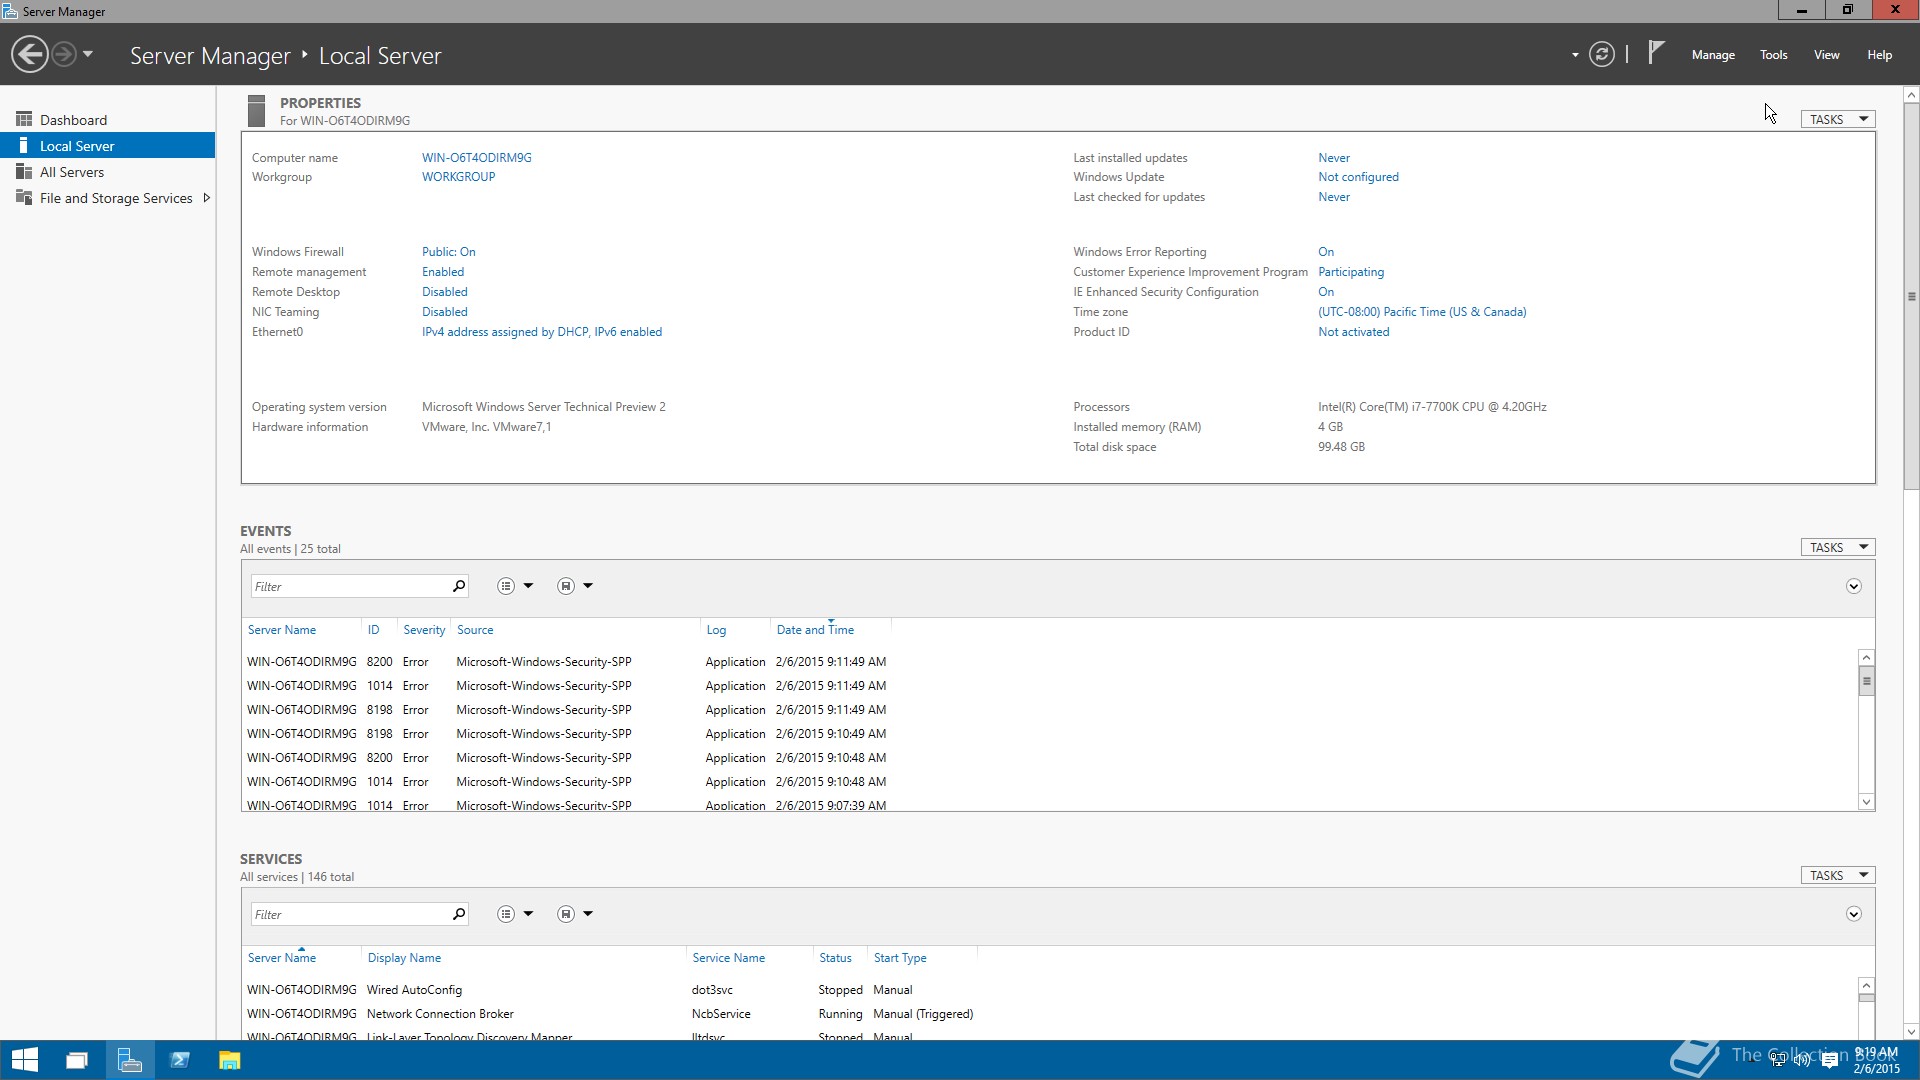Image resolution: width=1920 pixels, height=1080 pixels.
Task: Click Windows Update Not configured link
Action: point(1358,177)
